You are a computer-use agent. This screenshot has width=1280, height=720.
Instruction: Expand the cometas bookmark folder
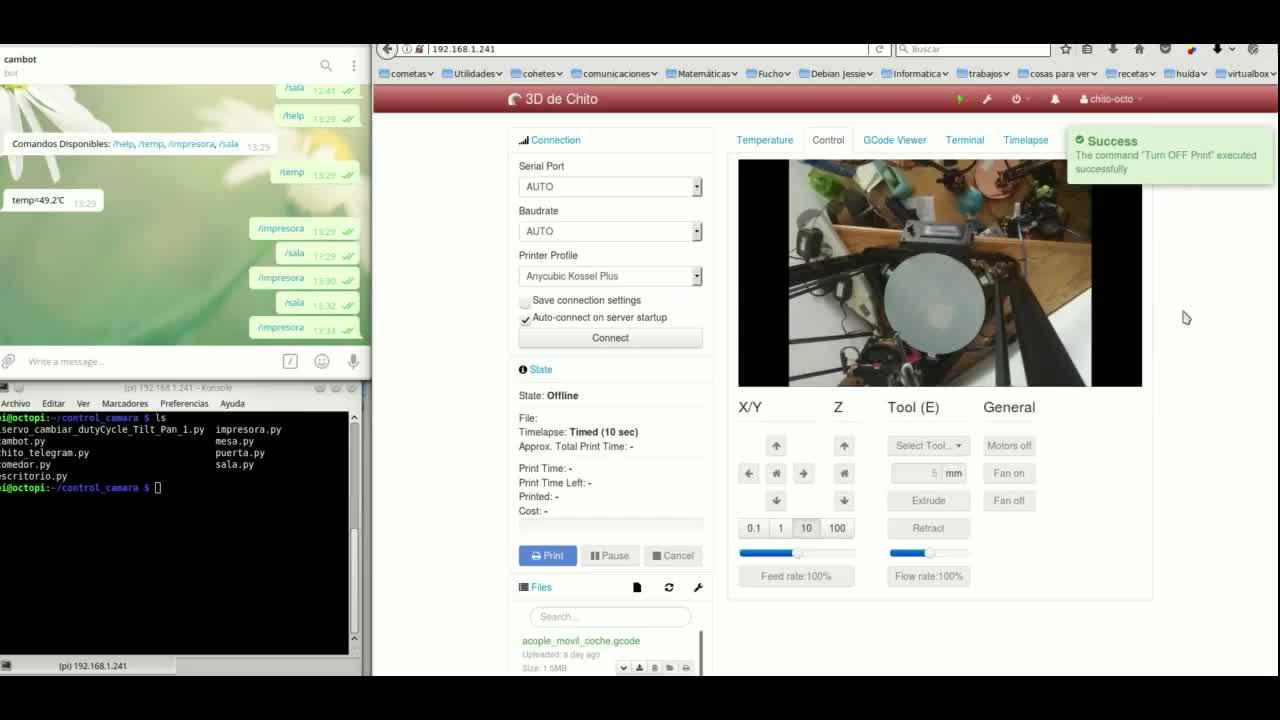406,74
